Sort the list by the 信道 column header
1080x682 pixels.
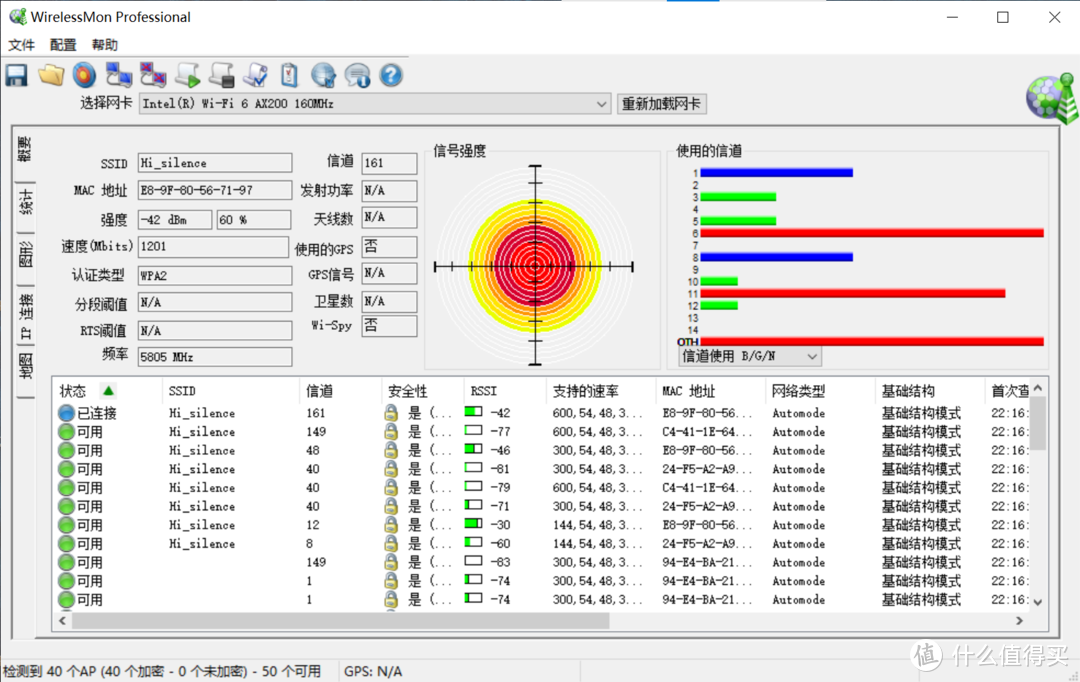pos(340,391)
